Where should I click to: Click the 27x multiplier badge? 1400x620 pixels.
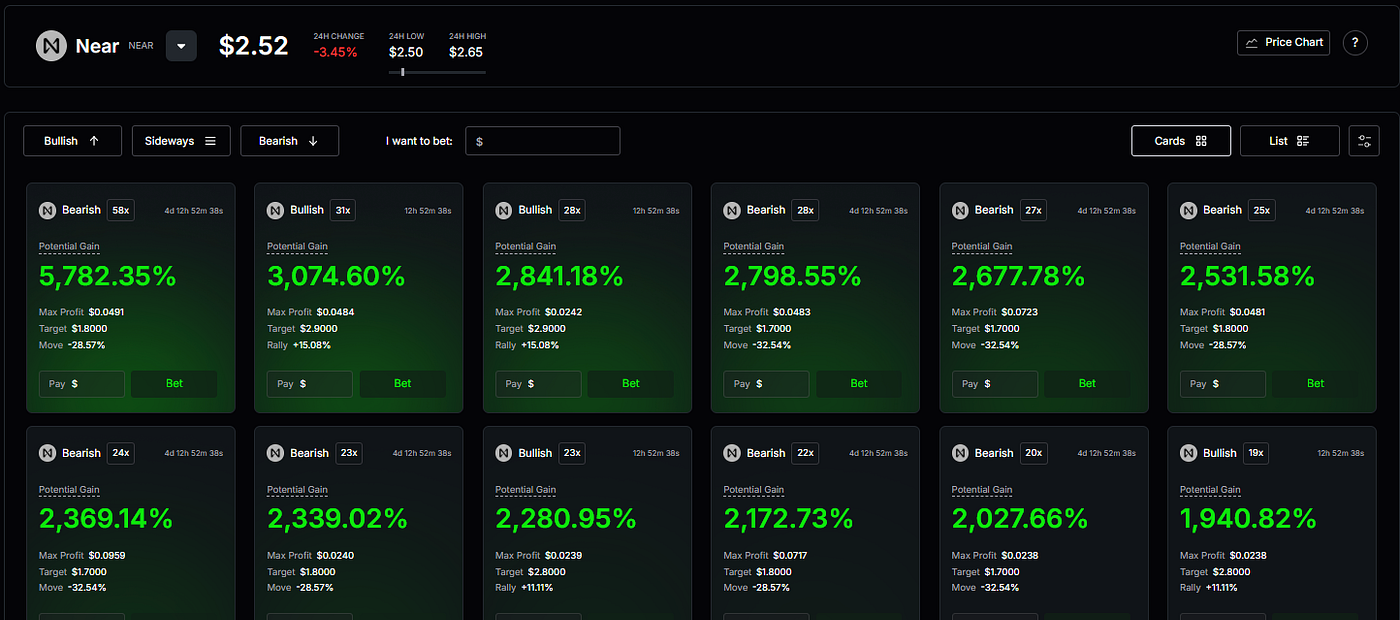tap(1033, 210)
